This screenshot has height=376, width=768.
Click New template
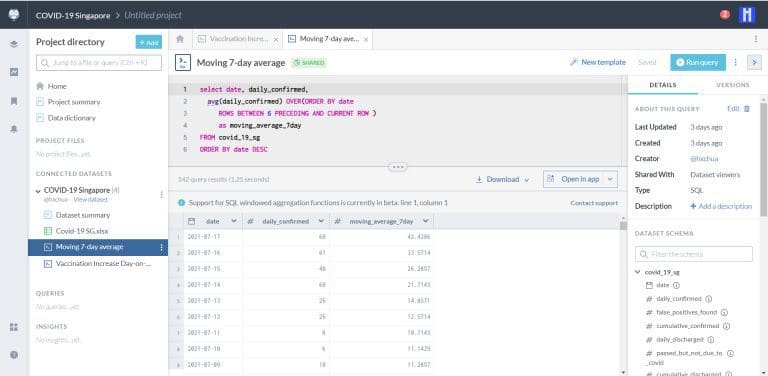(598, 62)
